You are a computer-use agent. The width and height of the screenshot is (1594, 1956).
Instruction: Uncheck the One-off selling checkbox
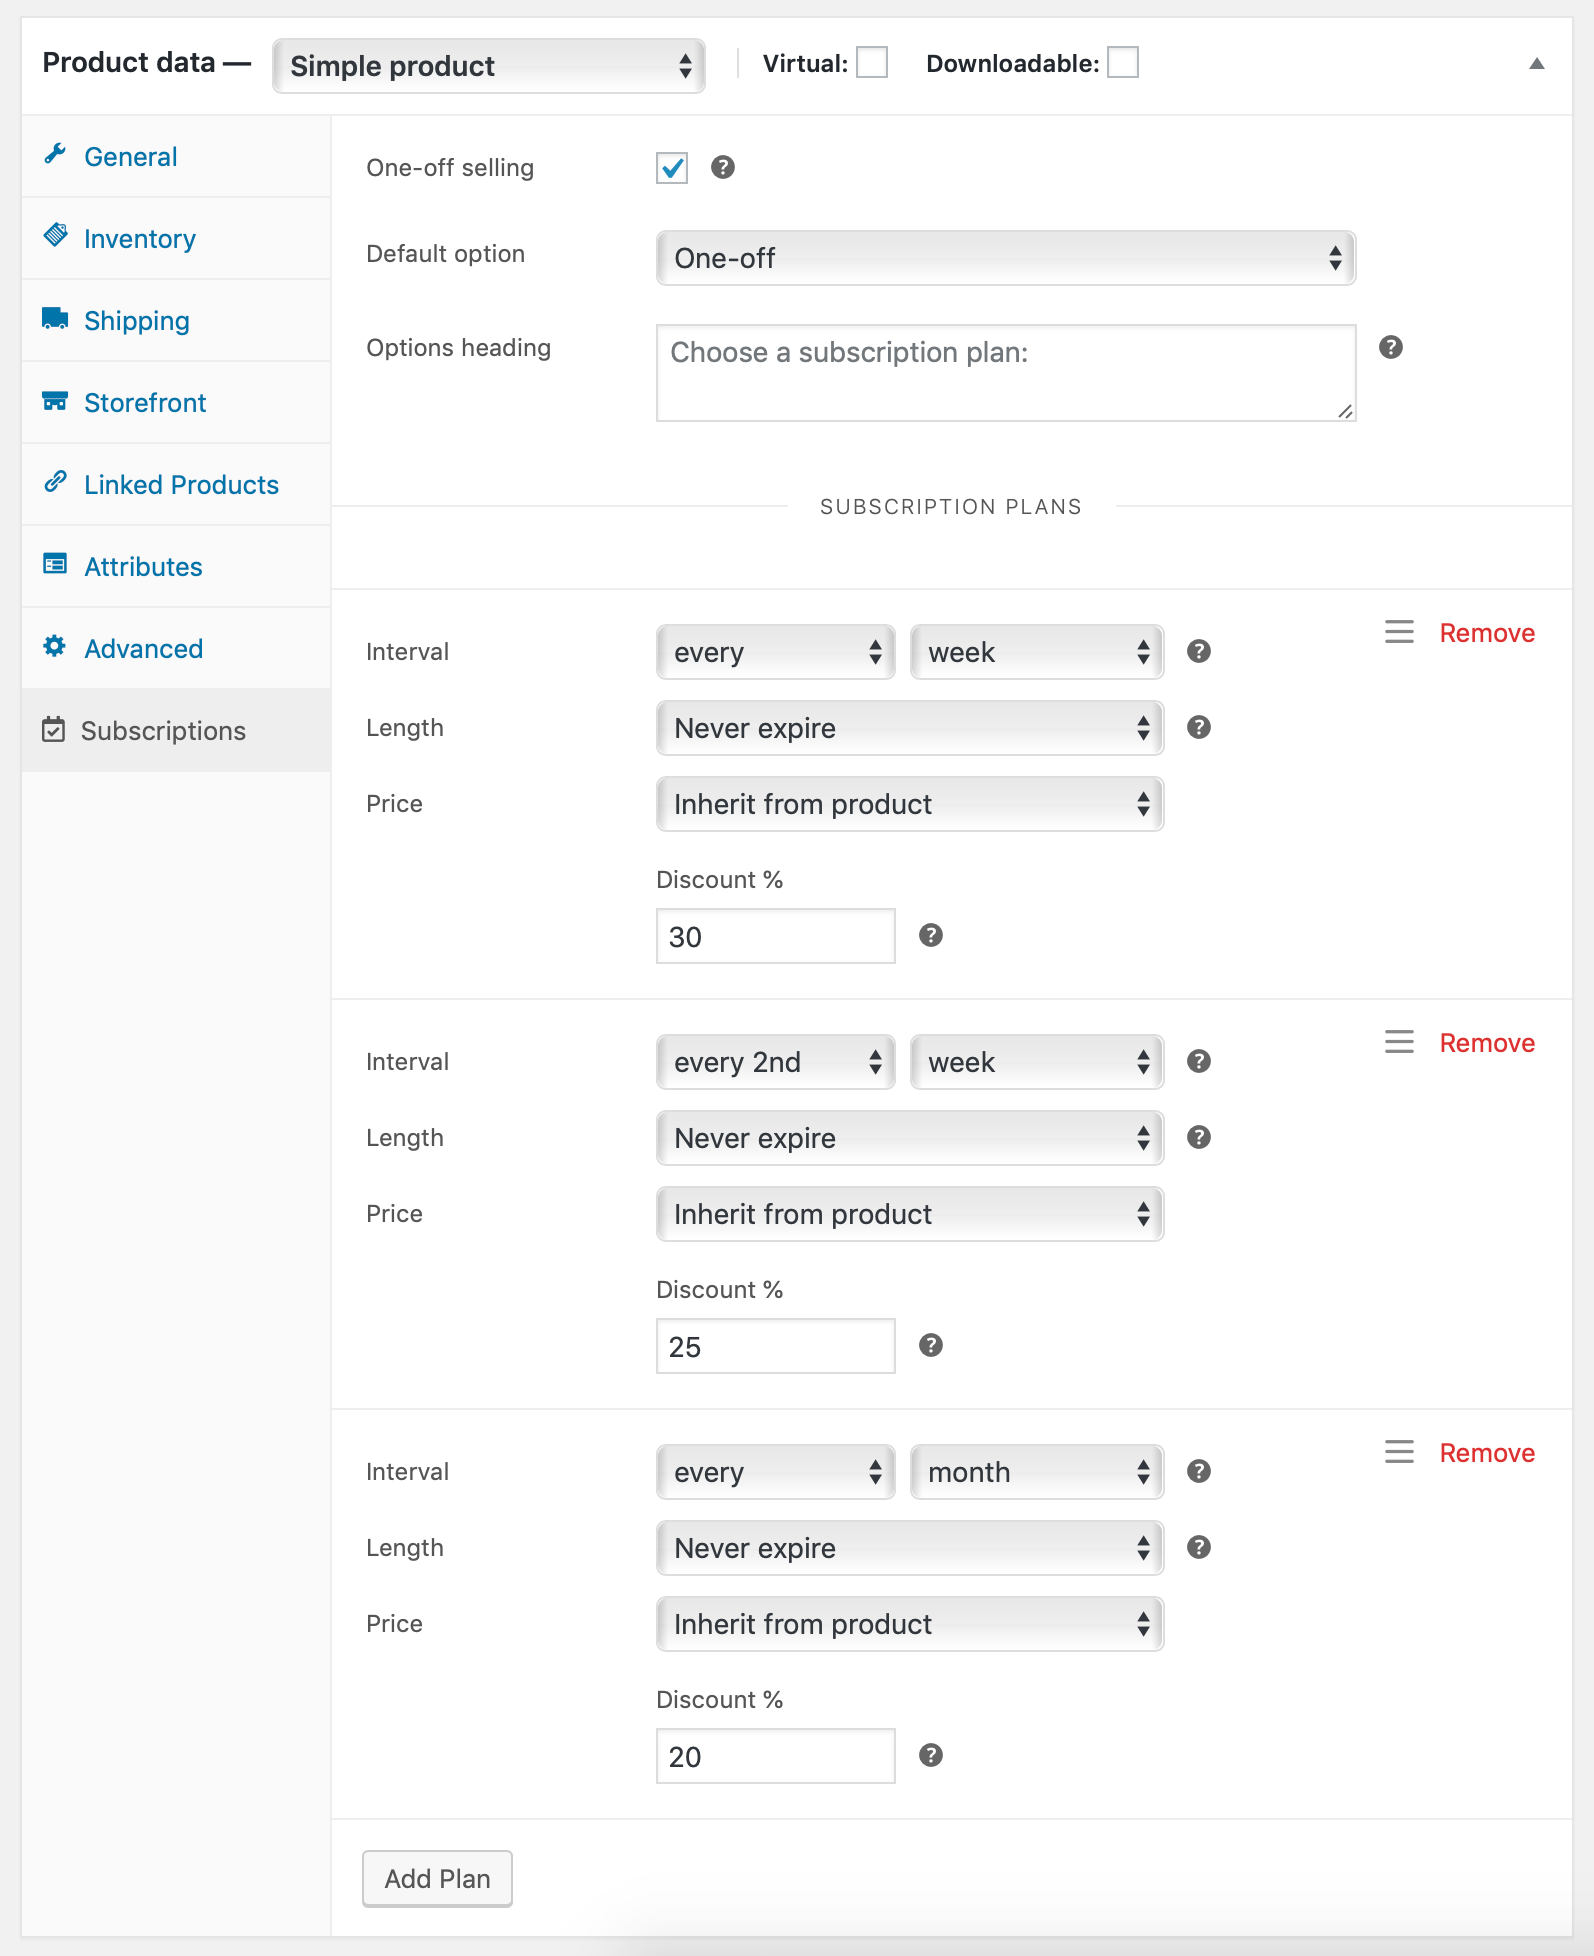672,168
